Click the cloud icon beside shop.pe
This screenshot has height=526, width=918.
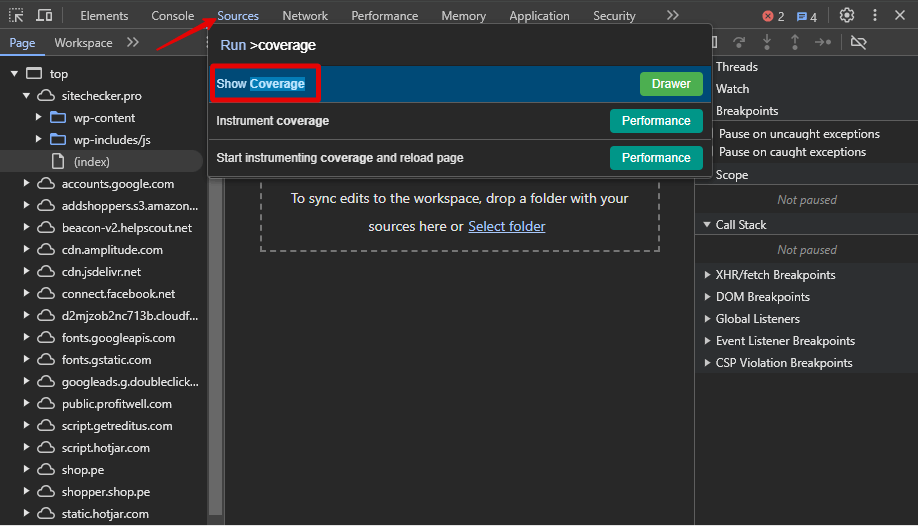click(x=46, y=470)
